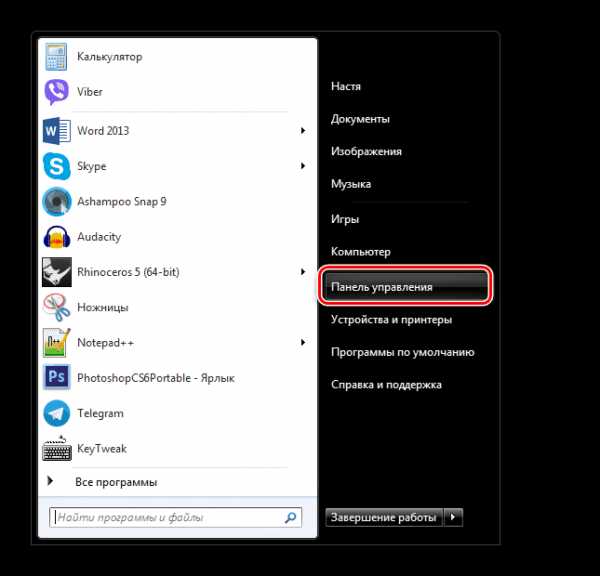Open Программы по умолчанию
The height and width of the screenshot is (576, 600).
coord(403,352)
